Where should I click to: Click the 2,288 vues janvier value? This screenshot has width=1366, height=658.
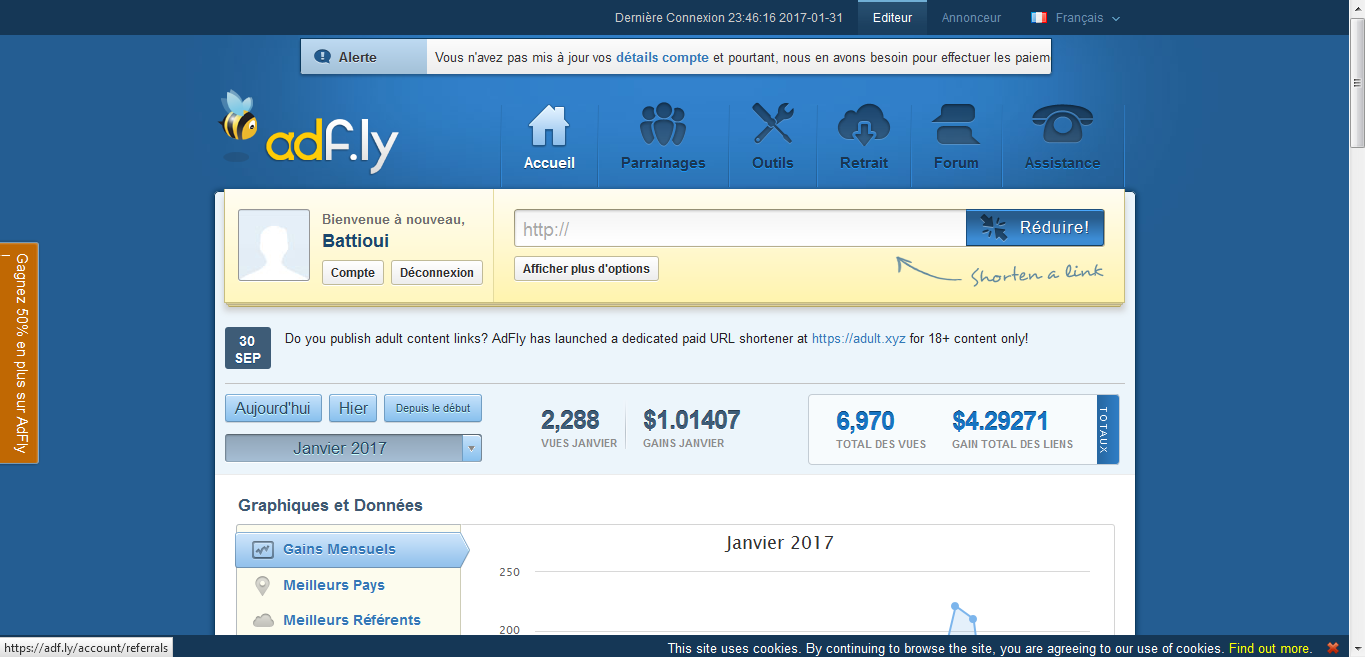pos(570,419)
